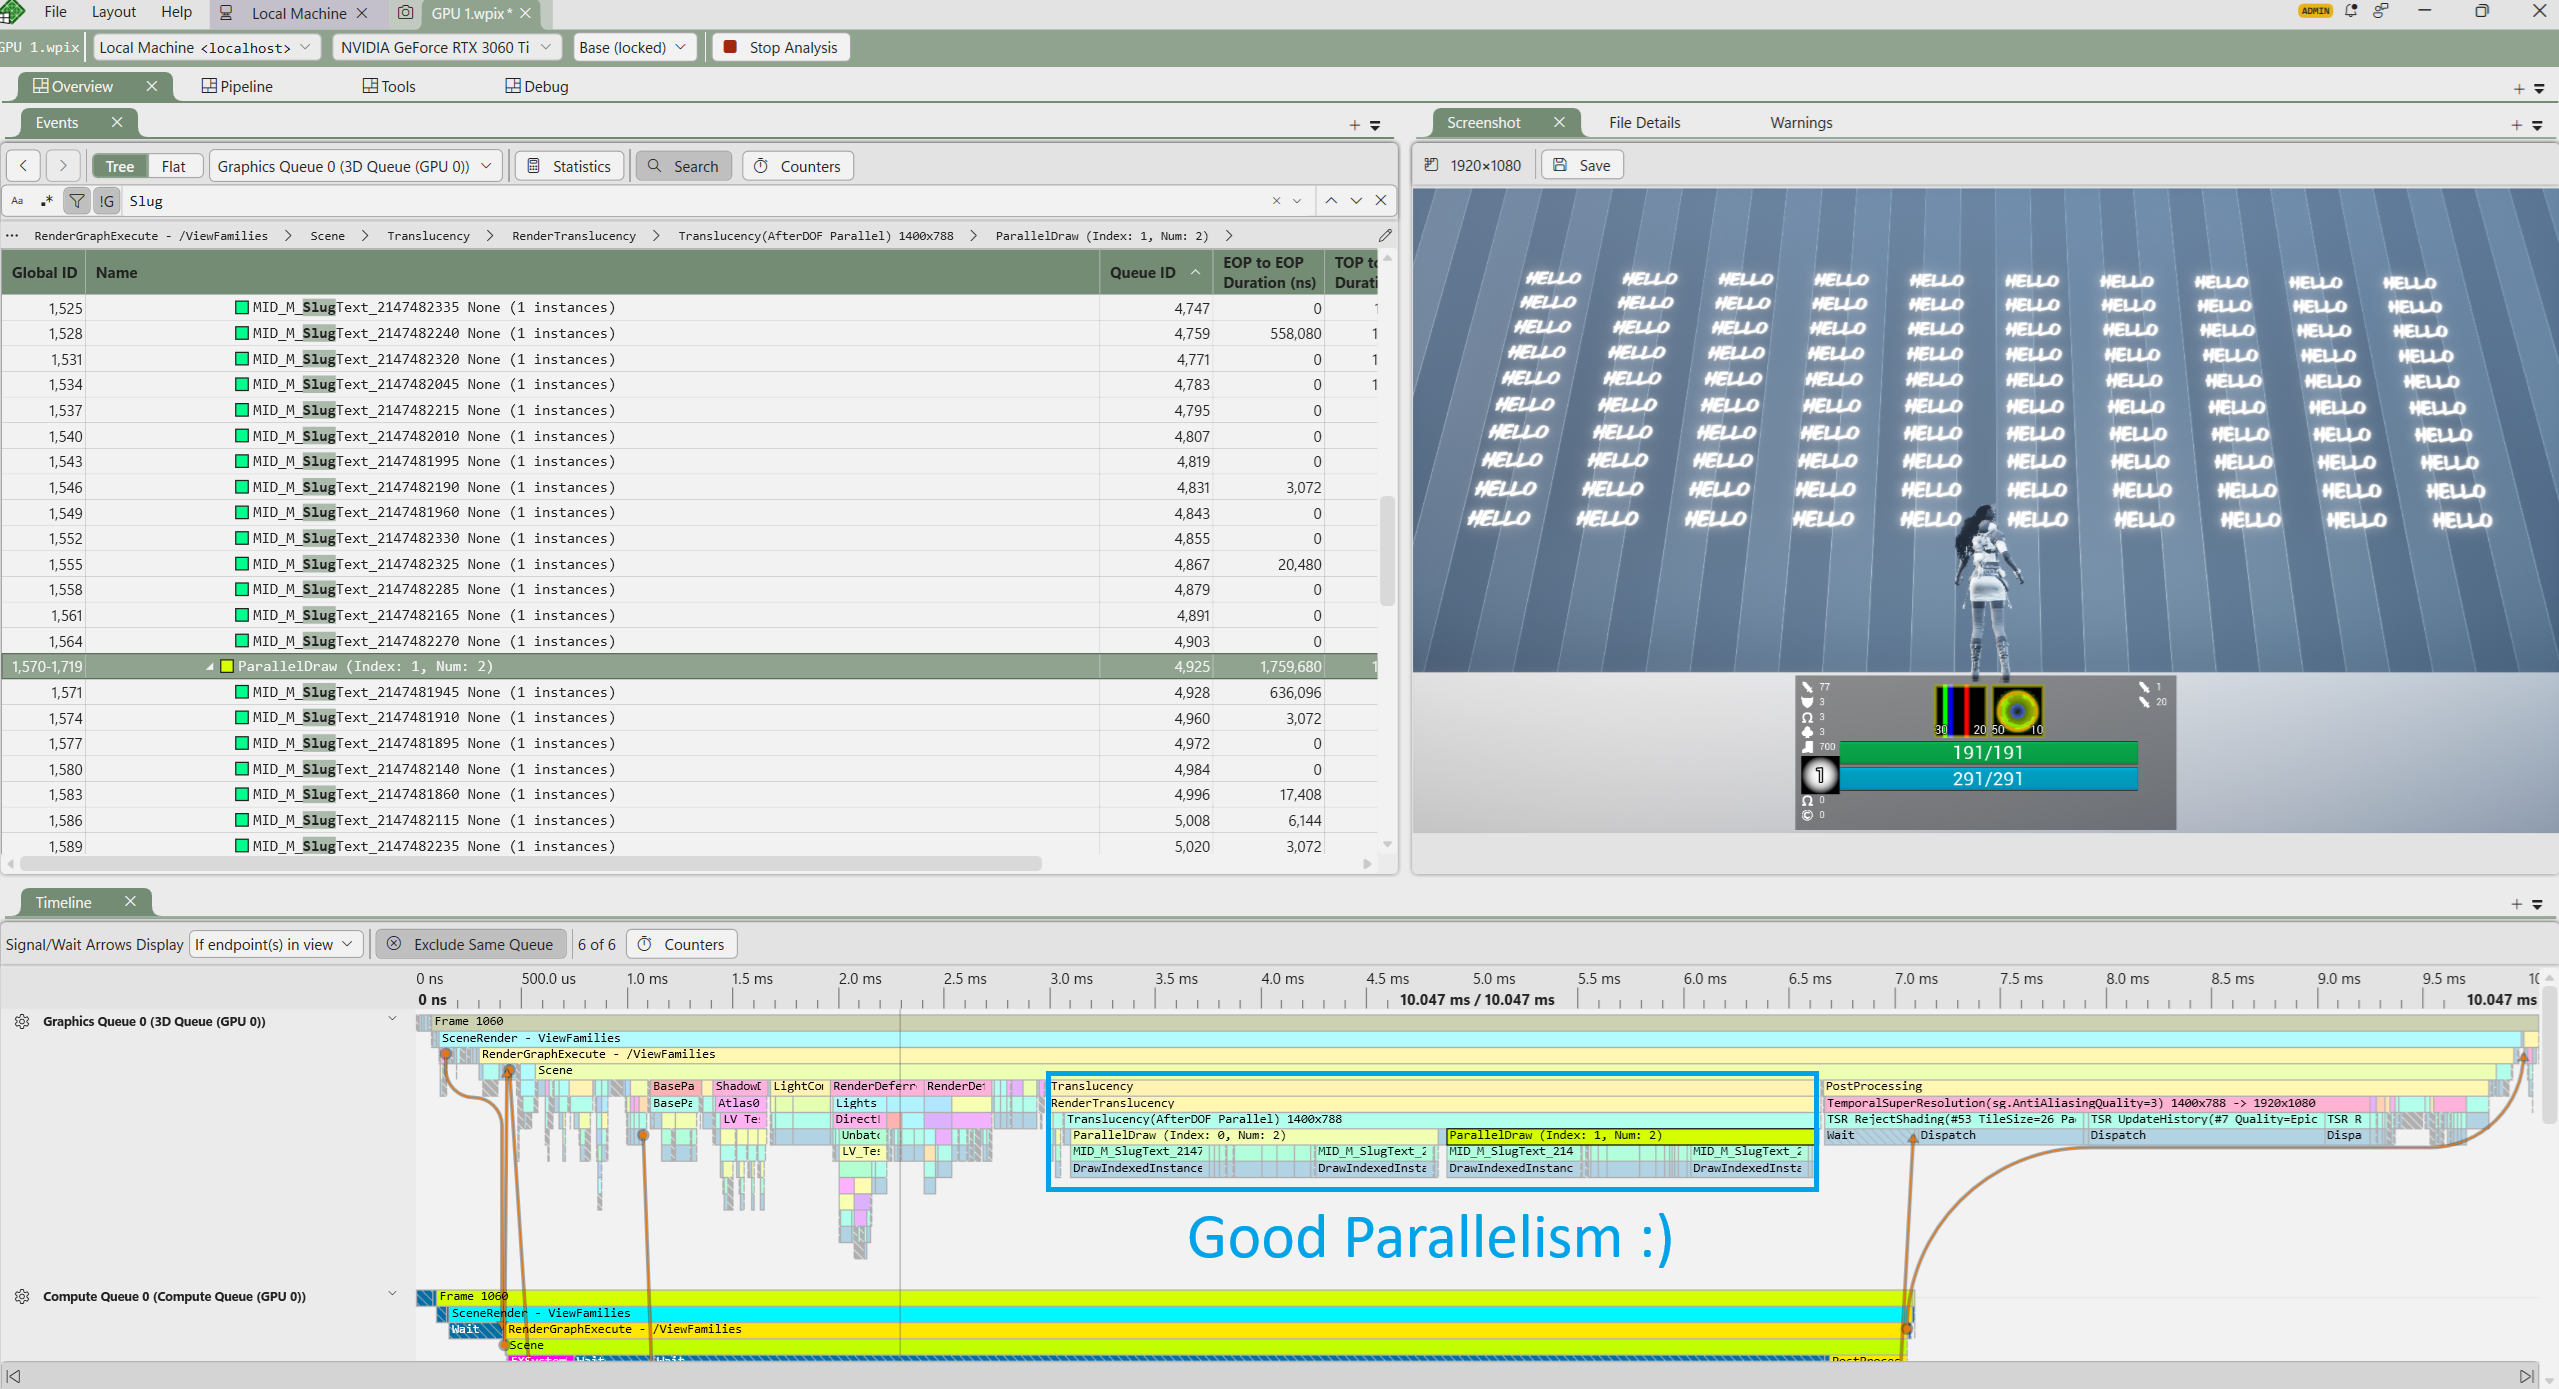Open Counters in Timeline panel

point(681,944)
